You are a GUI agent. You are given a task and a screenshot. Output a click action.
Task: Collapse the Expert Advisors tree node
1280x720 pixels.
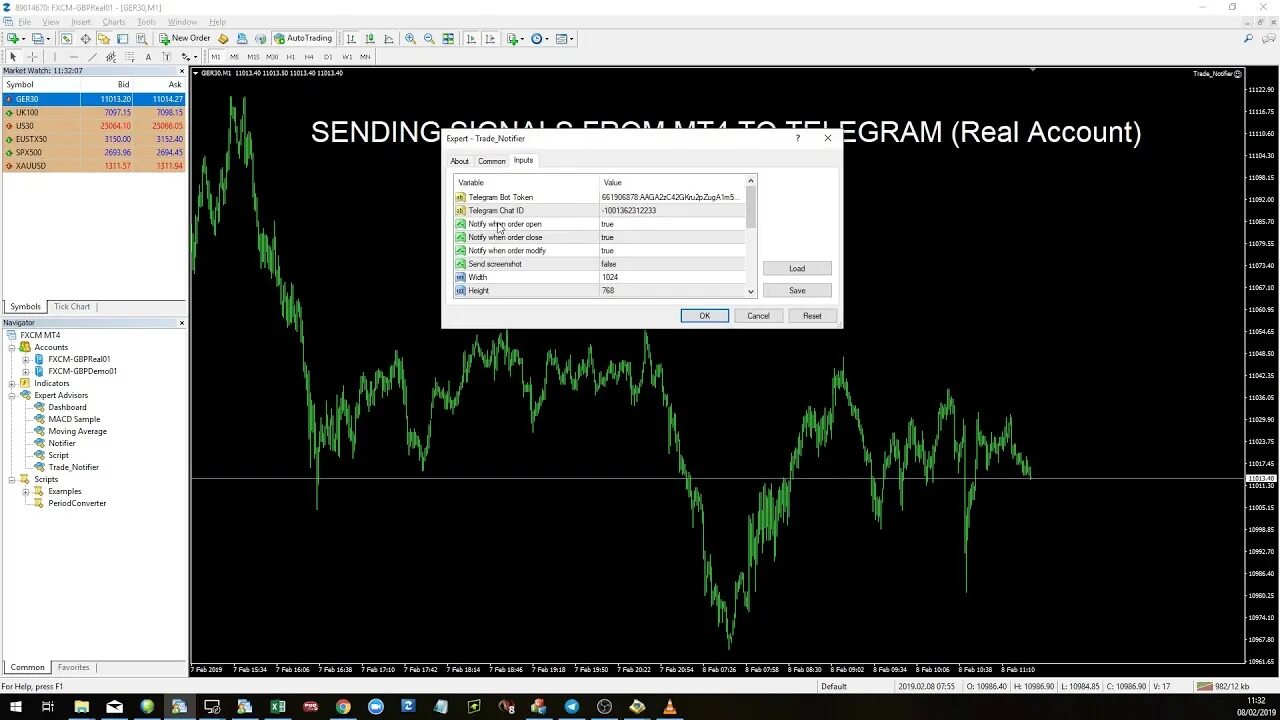(13, 395)
